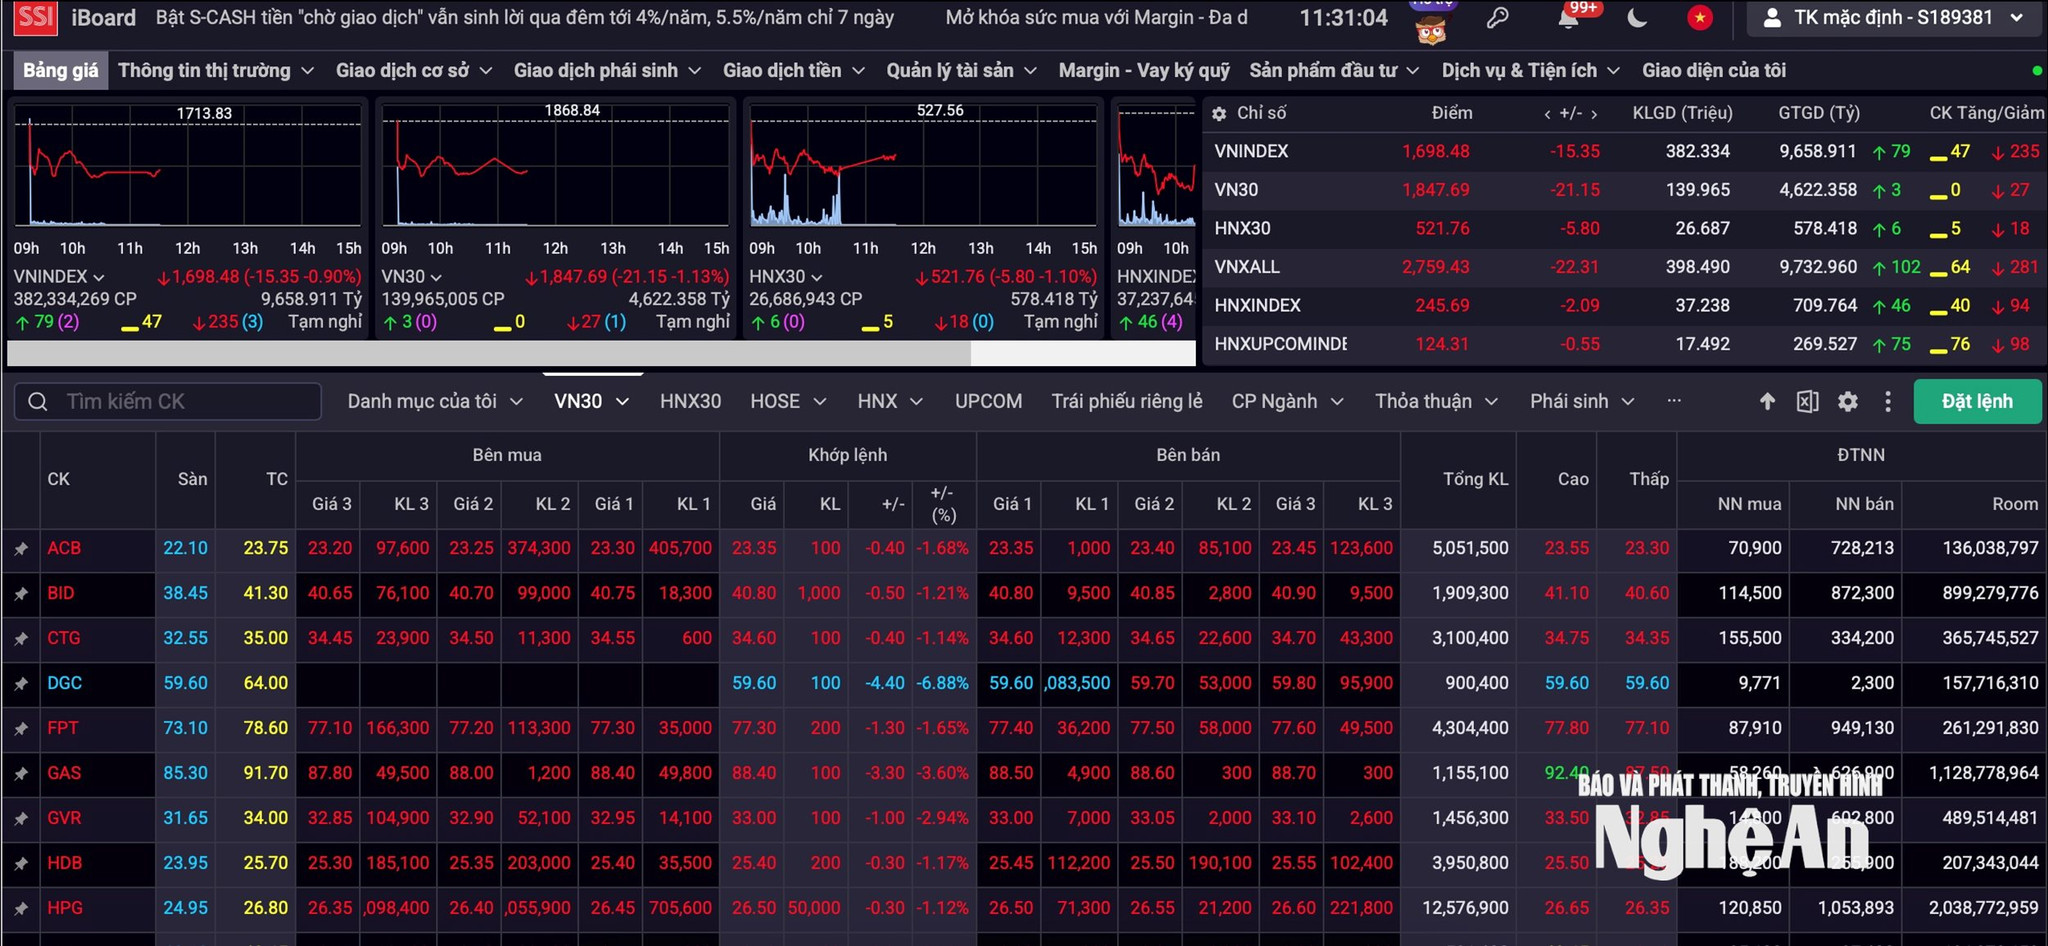Expand the VNINDEX chart selector
The width and height of the screenshot is (2048, 946).
click(x=59, y=276)
